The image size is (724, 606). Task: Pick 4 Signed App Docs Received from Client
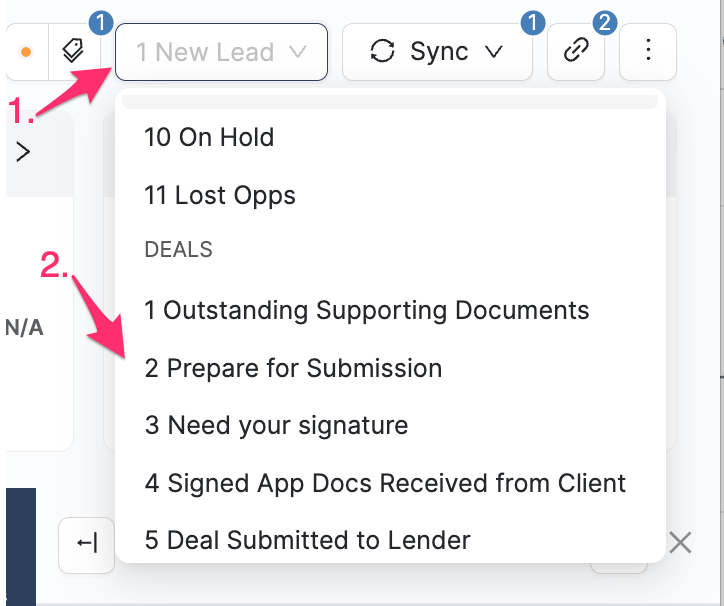click(x=385, y=483)
